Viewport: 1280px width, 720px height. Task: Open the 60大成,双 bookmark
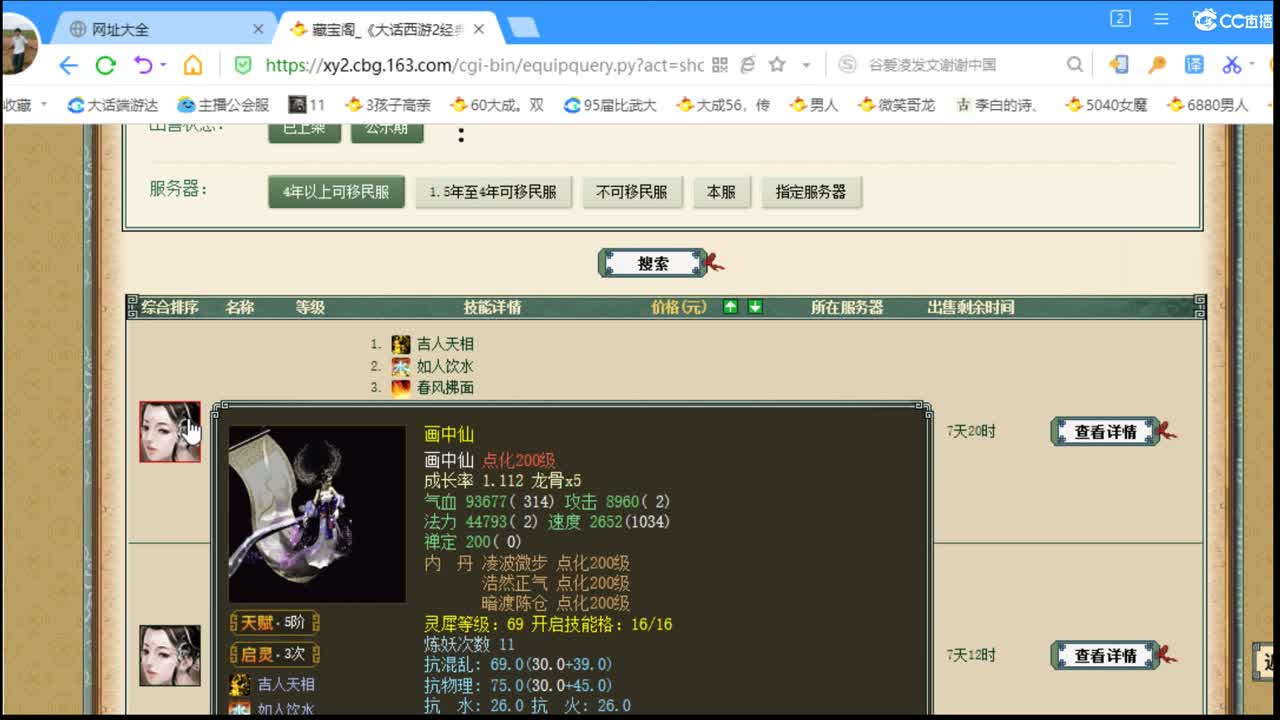click(x=497, y=104)
